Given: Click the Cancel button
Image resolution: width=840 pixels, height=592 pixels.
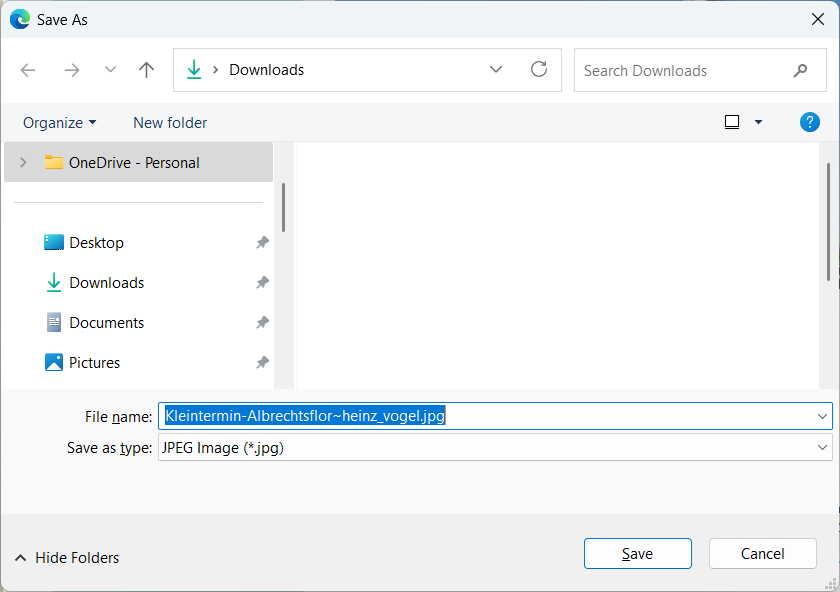Looking at the screenshot, I should point(762,553).
